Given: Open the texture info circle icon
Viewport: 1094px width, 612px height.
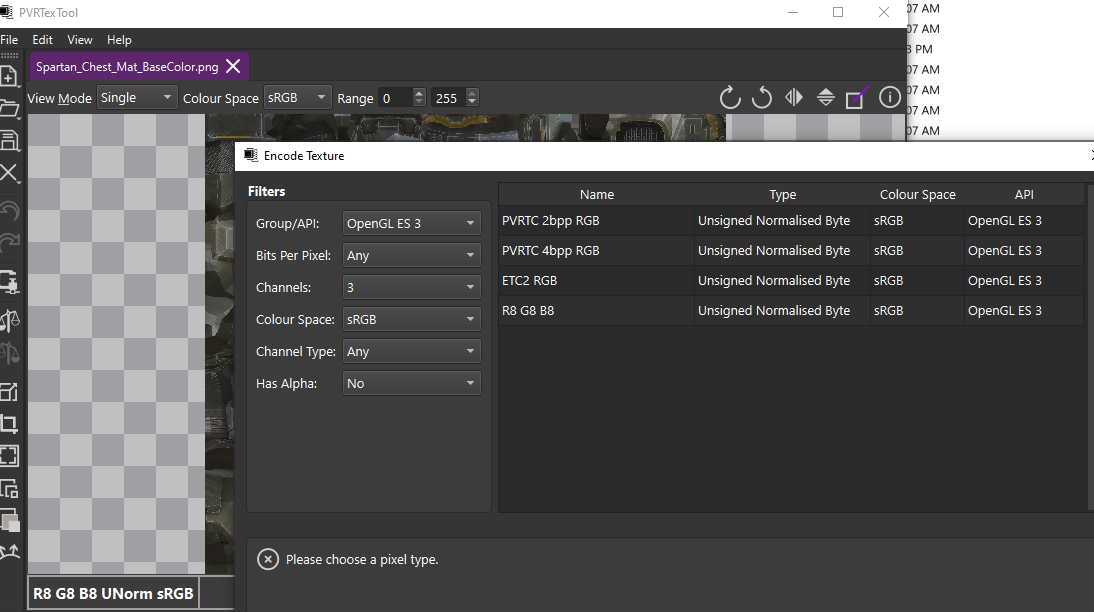Looking at the screenshot, I should point(889,98).
